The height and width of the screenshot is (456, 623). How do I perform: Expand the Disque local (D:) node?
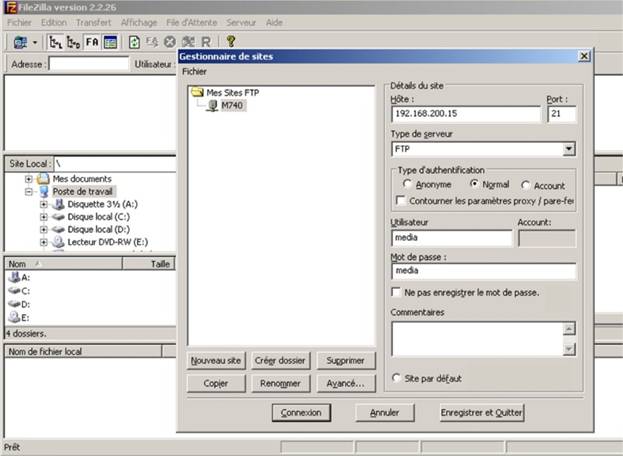44,230
